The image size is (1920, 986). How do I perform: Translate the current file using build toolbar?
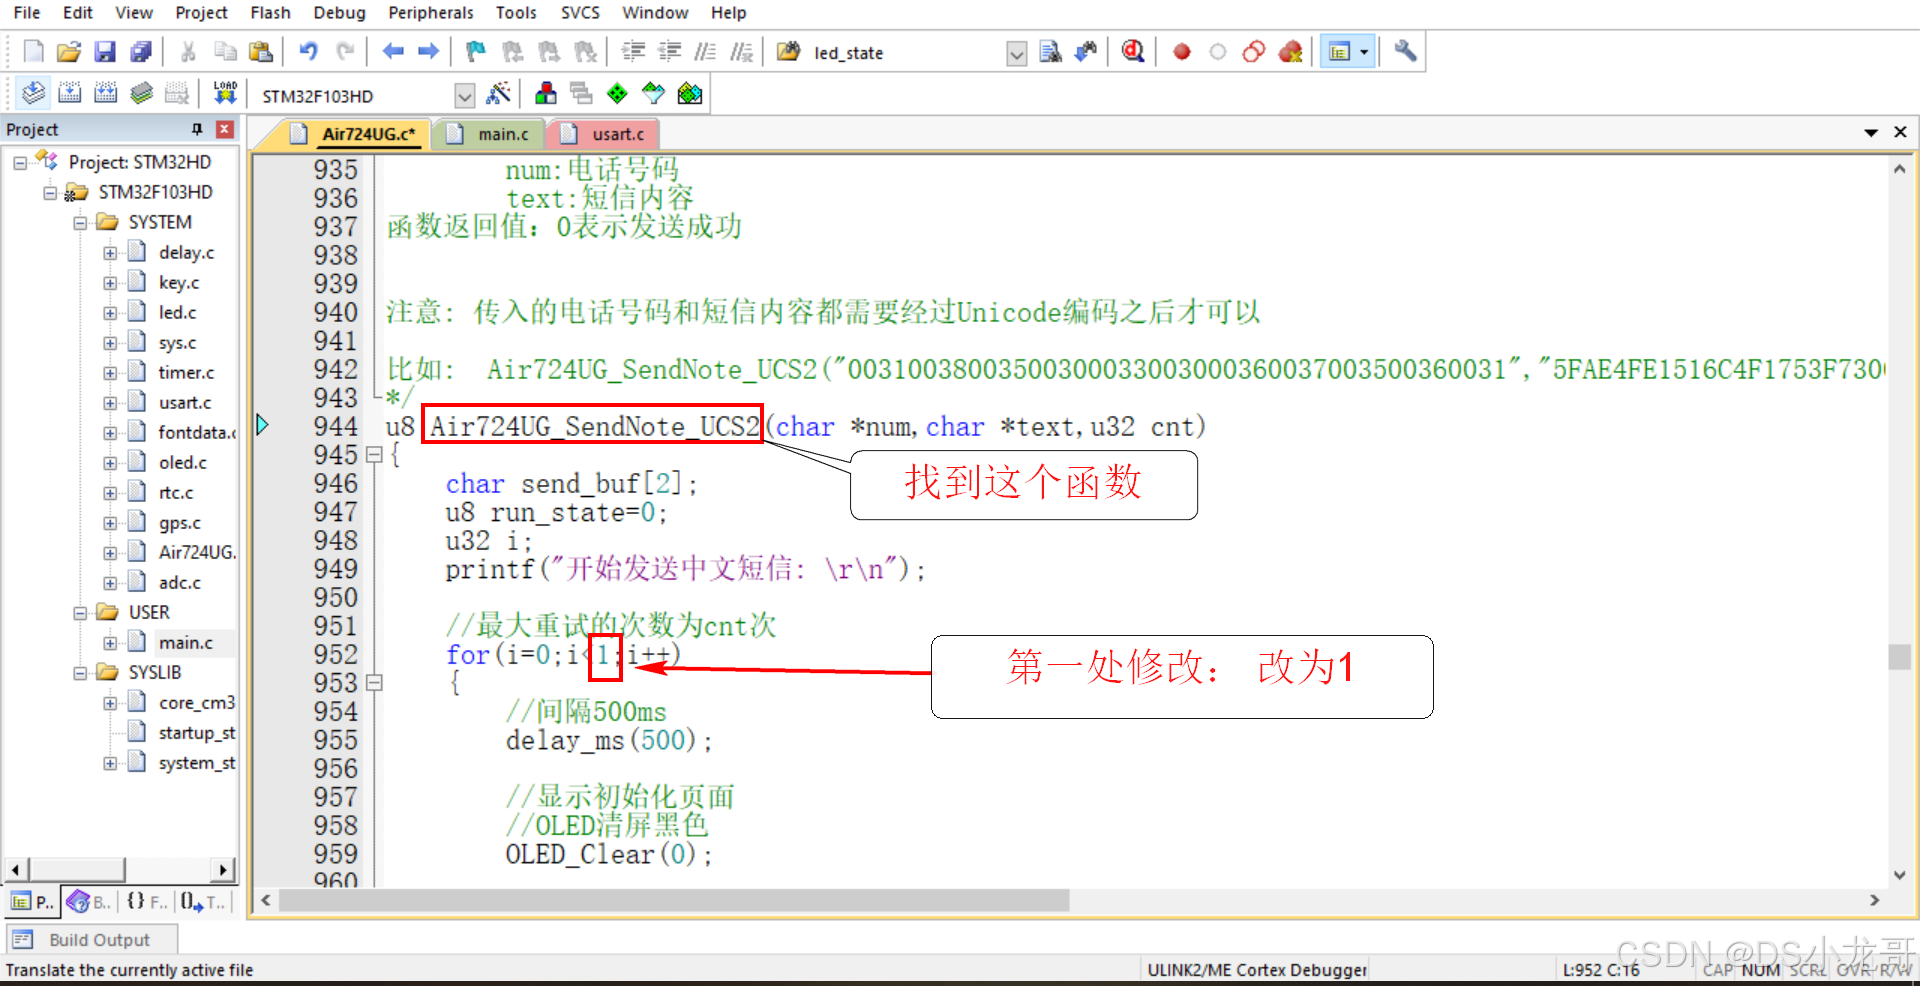[33, 94]
